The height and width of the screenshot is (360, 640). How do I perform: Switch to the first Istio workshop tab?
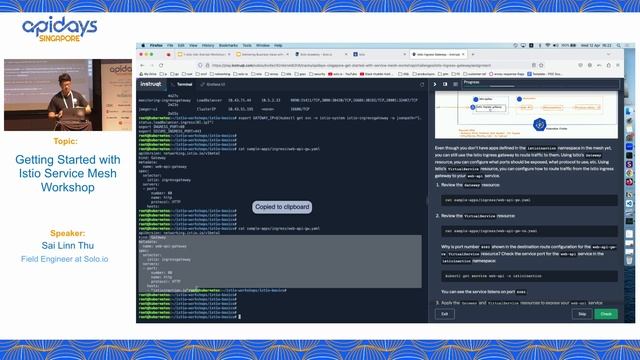(204, 54)
